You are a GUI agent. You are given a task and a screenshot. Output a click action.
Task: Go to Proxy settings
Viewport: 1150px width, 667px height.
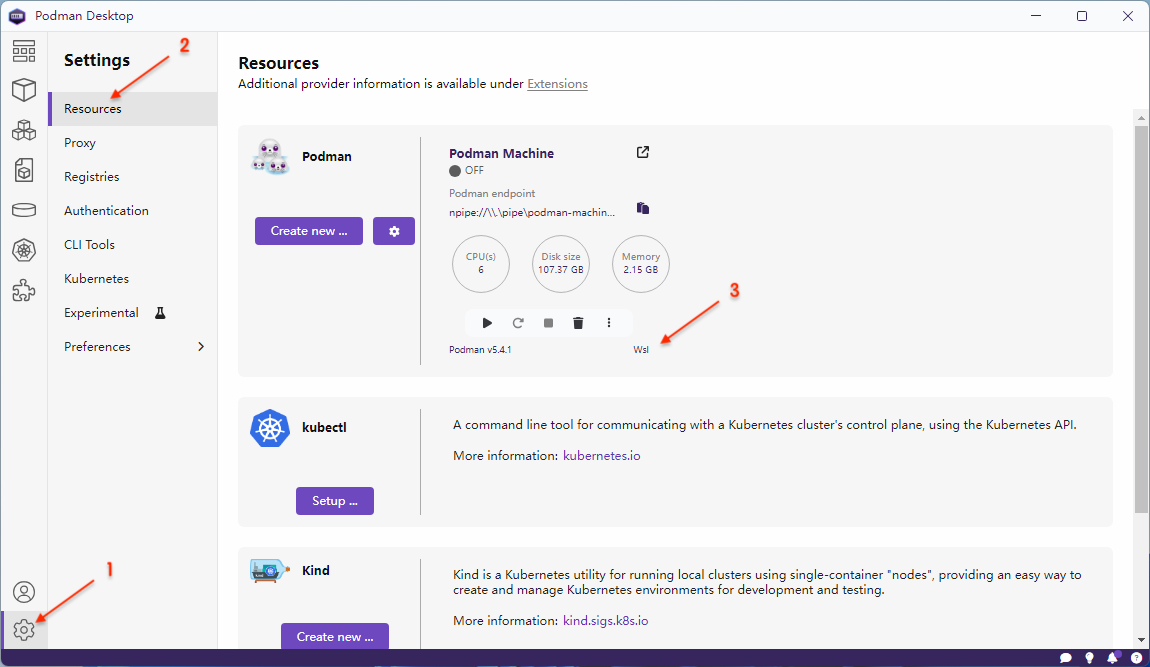point(133,142)
